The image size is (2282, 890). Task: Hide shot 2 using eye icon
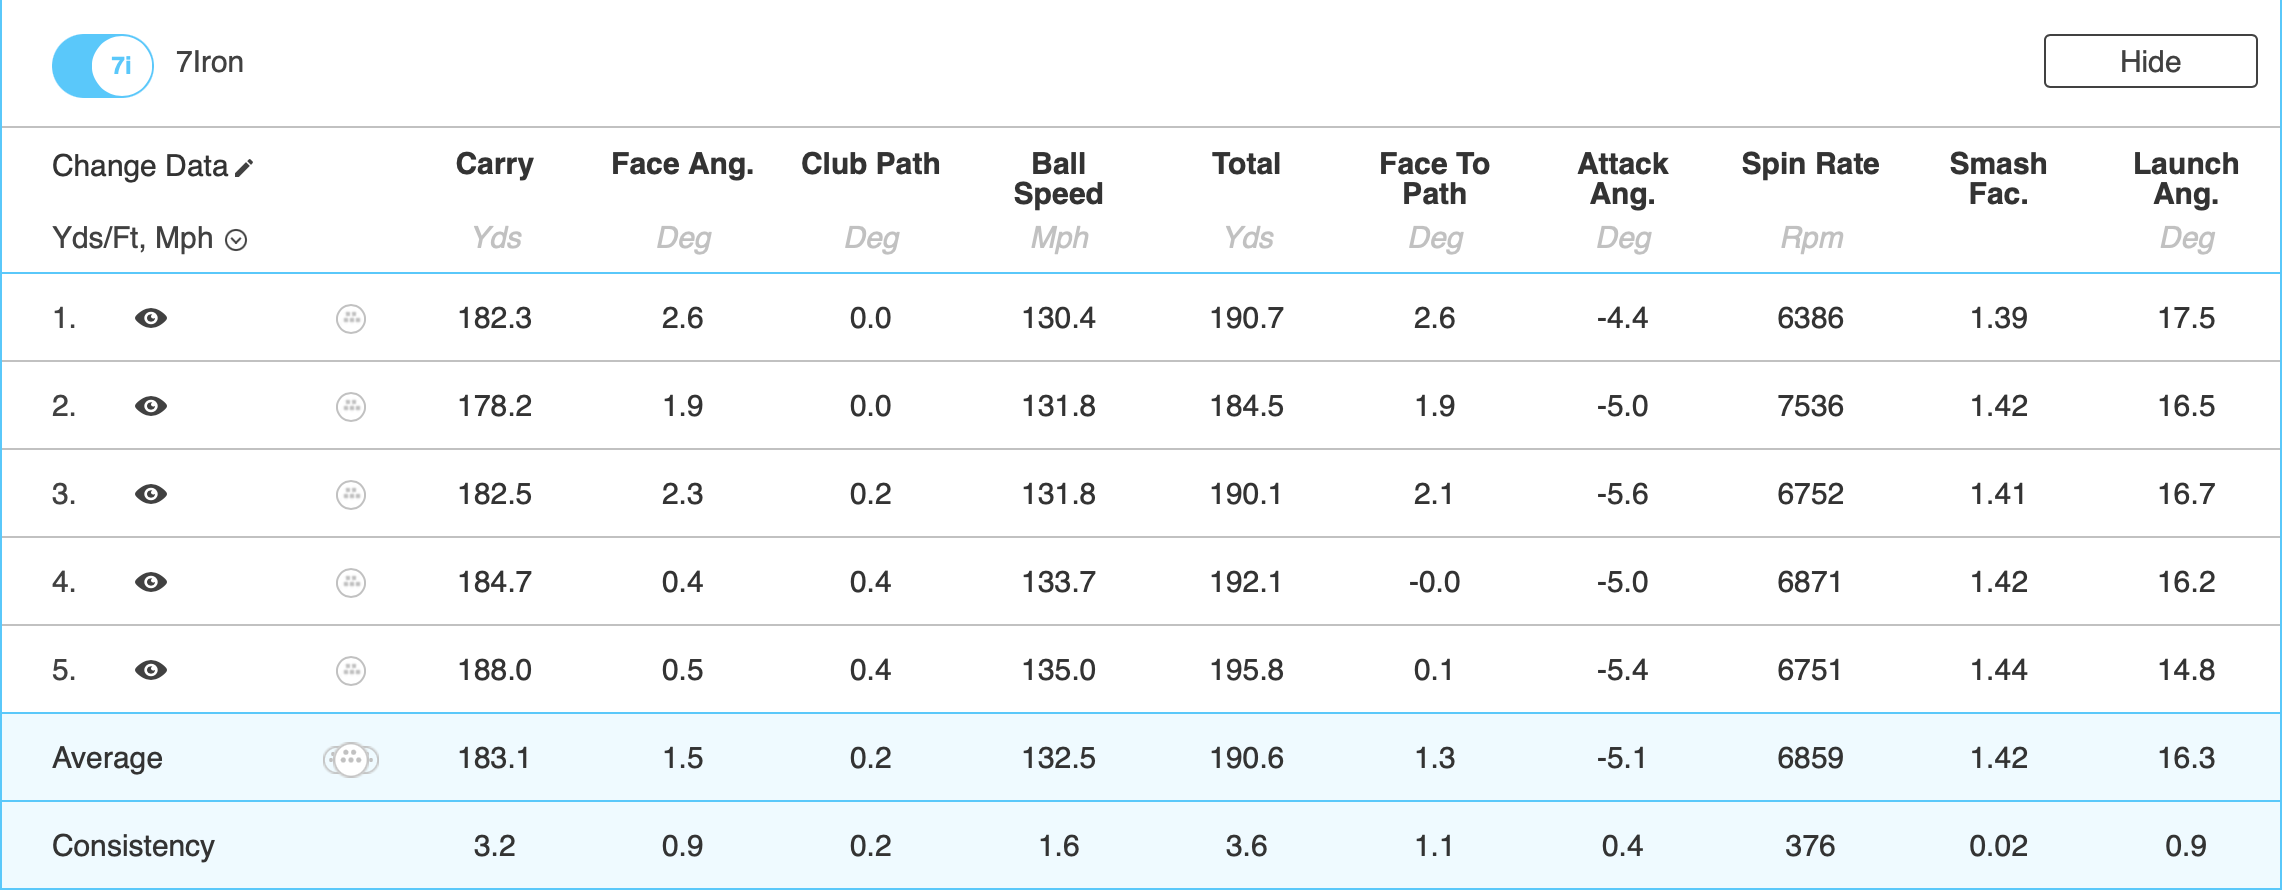point(151,406)
